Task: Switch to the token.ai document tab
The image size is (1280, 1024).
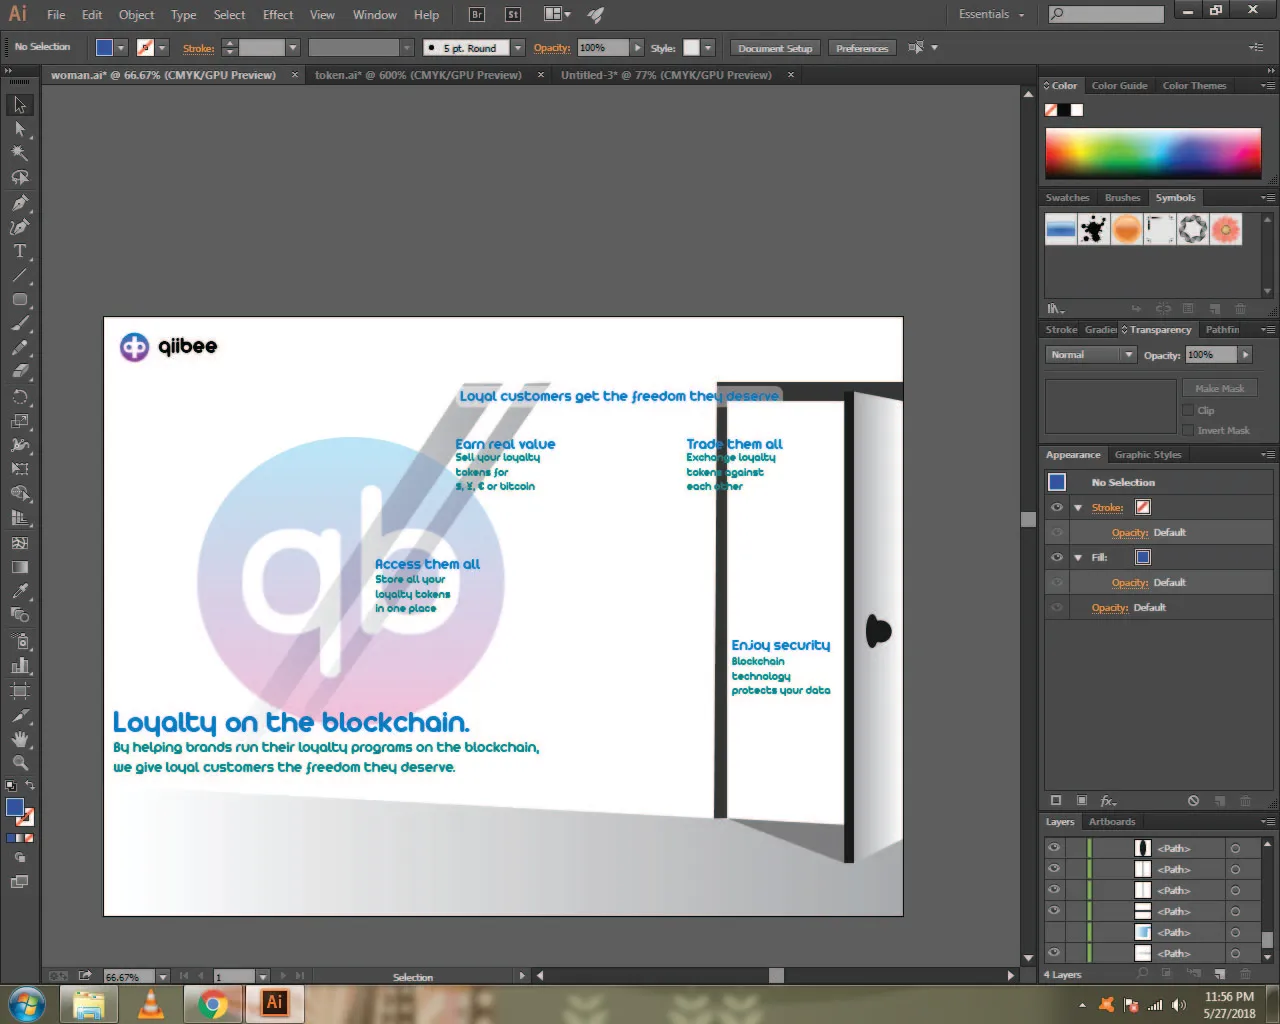Action: click(418, 75)
